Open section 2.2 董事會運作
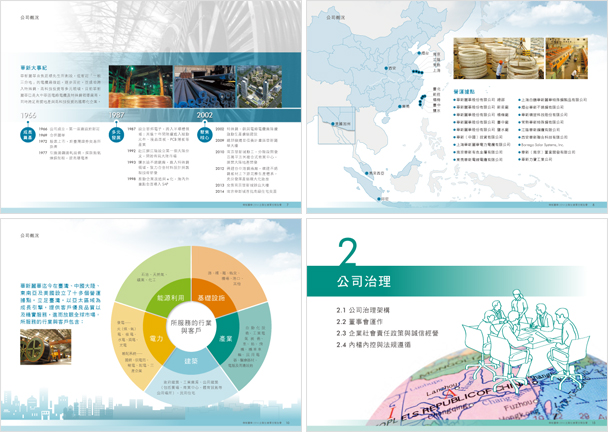Image resolution: width=608 pixels, height=432 pixels. [359, 322]
